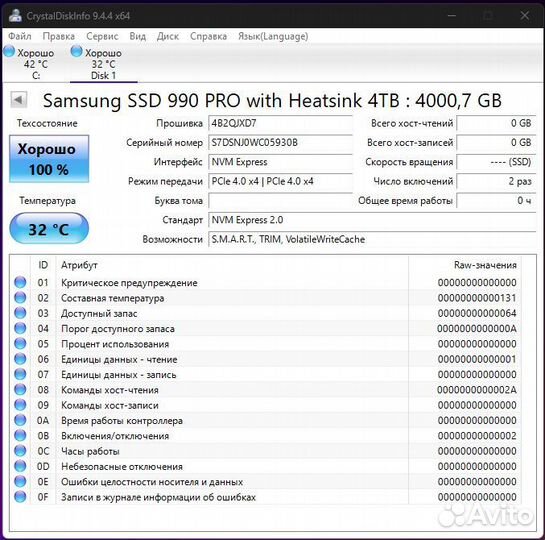Select attribute text Команды хост-чтения
Viewport: 545px width, 540px height.
click(110, 390)
